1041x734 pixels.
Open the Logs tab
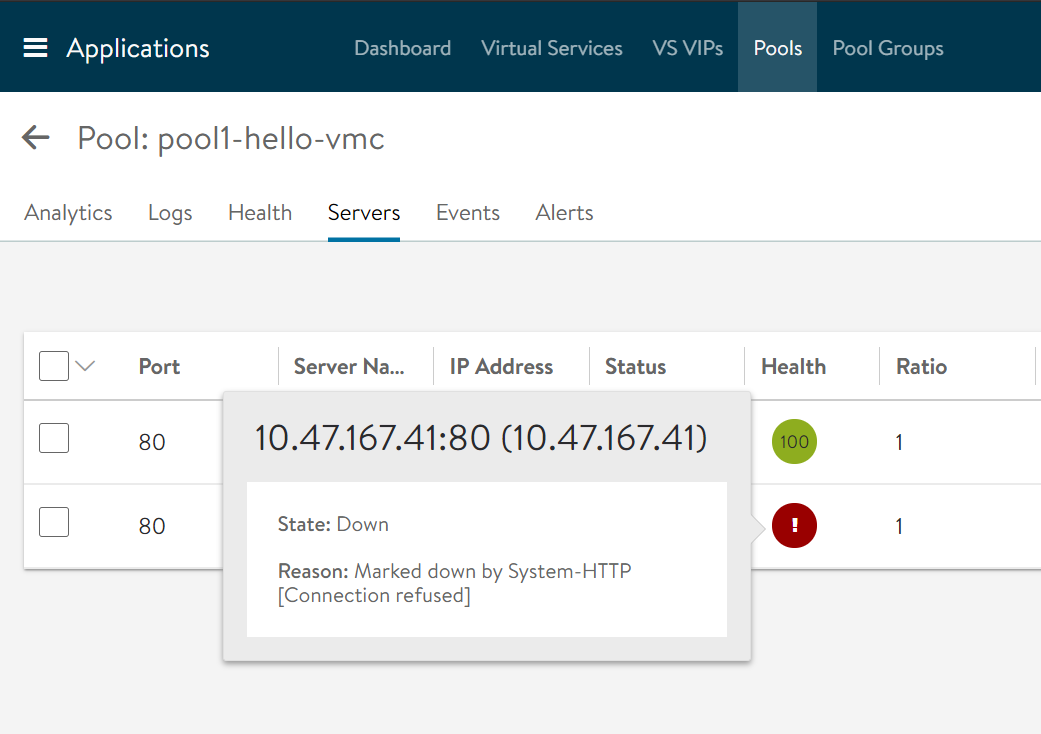[x=170, y=213]
